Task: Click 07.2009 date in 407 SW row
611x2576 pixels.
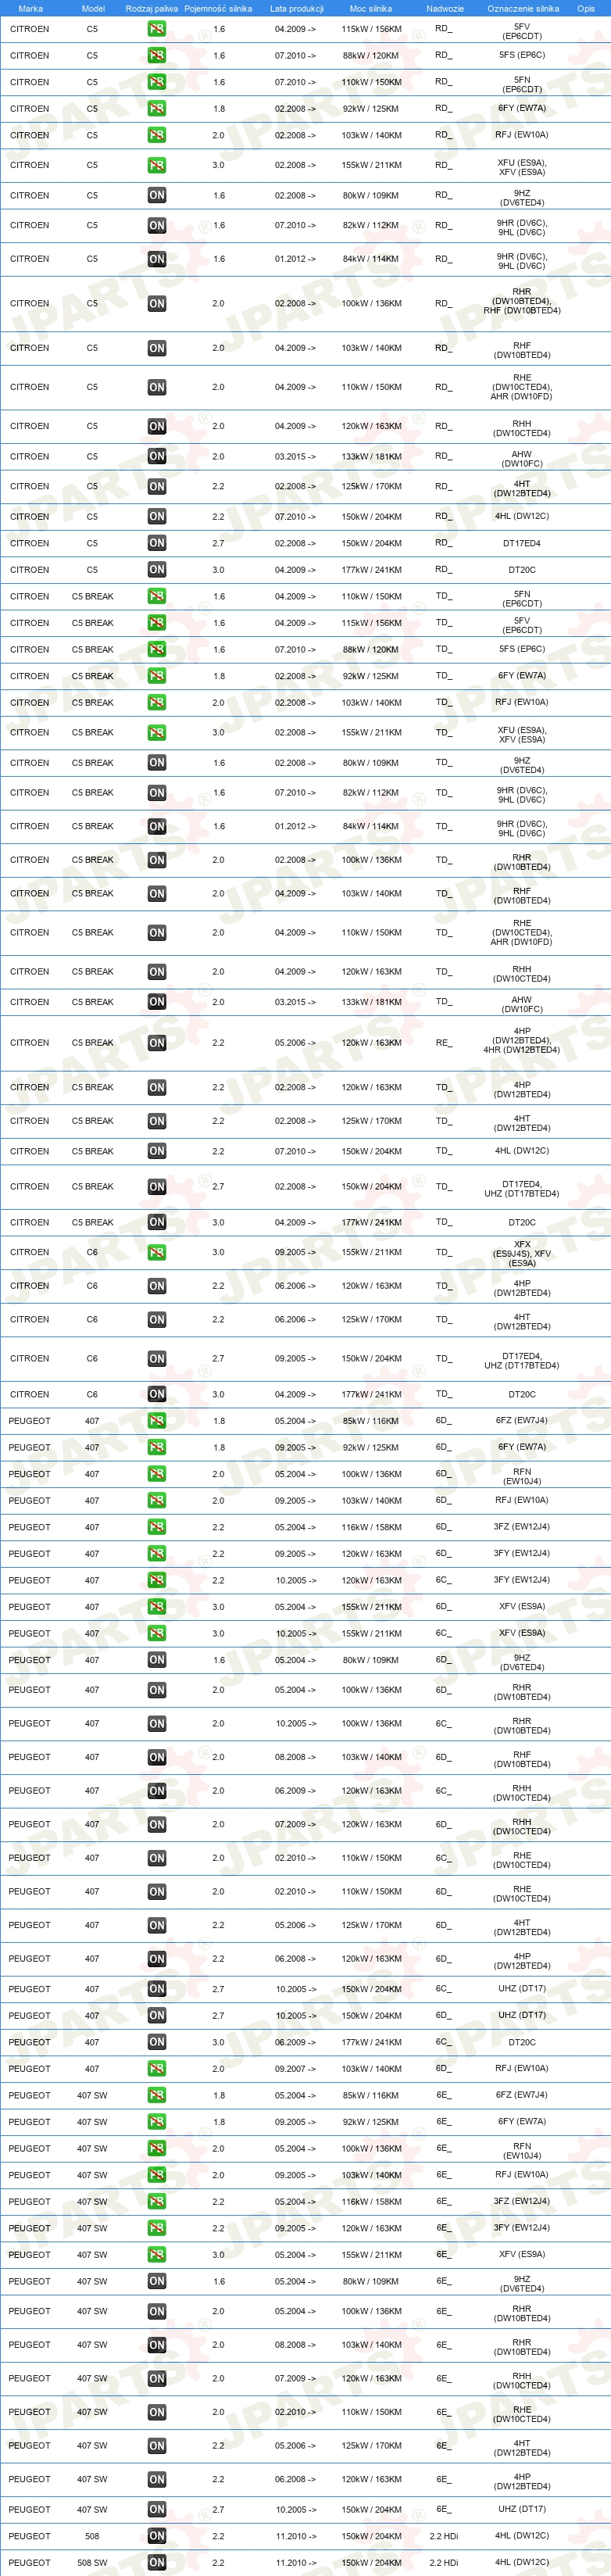Action: click(295, 2379)
